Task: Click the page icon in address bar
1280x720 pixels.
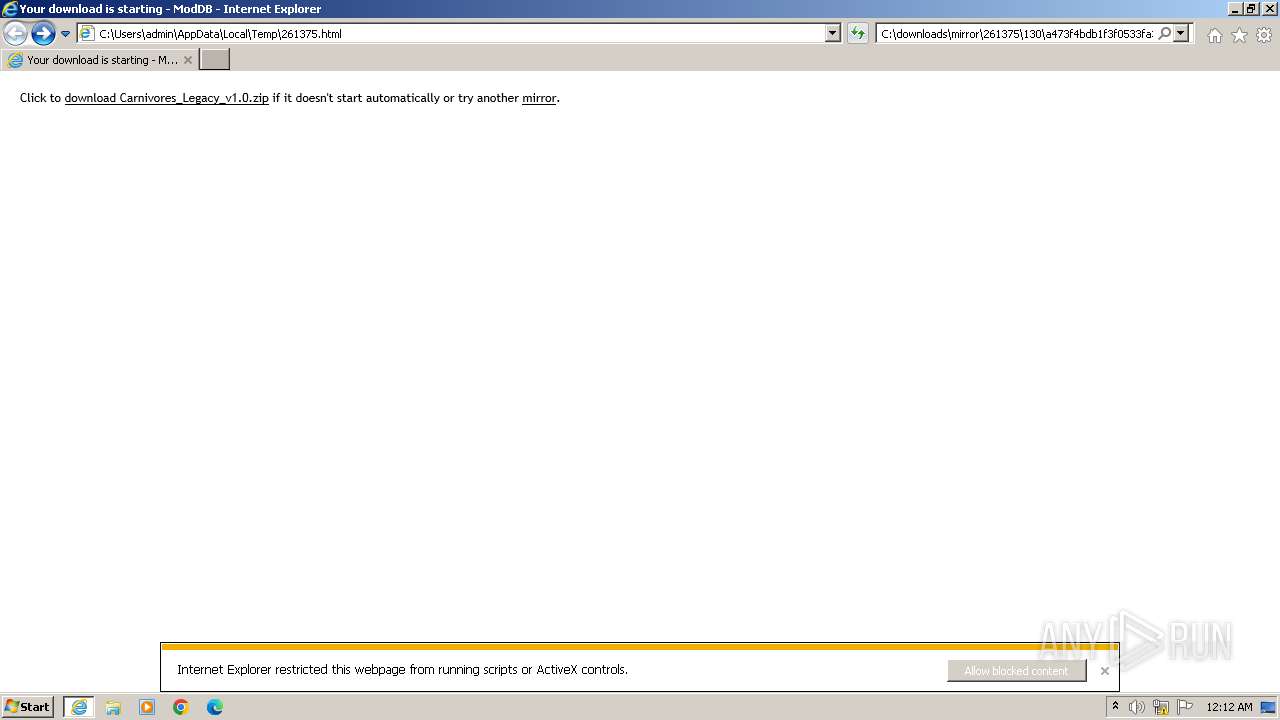Action: (87, 33)
